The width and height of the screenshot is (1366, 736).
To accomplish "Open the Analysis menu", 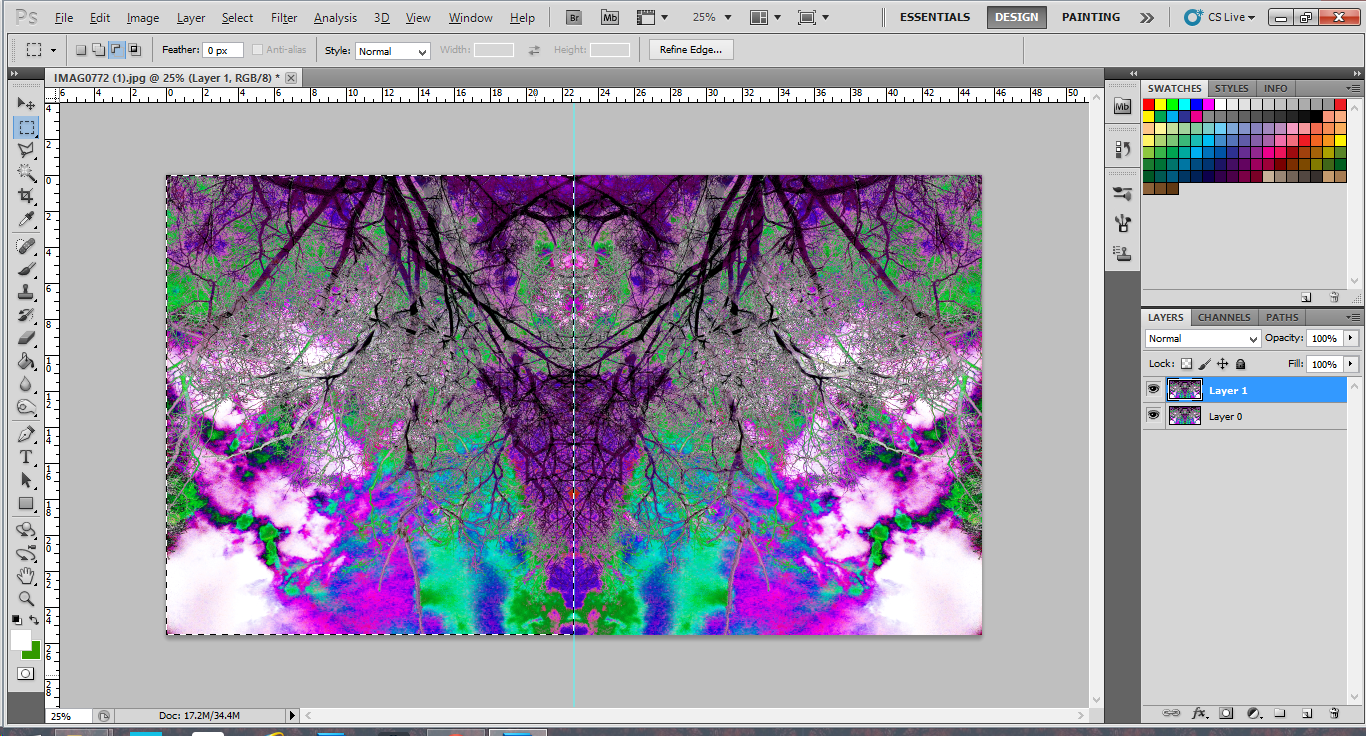I will tap(335, 18).
